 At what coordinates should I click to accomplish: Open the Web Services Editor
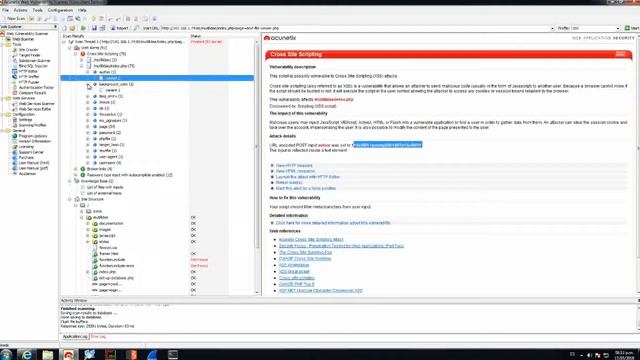[35, 109]
